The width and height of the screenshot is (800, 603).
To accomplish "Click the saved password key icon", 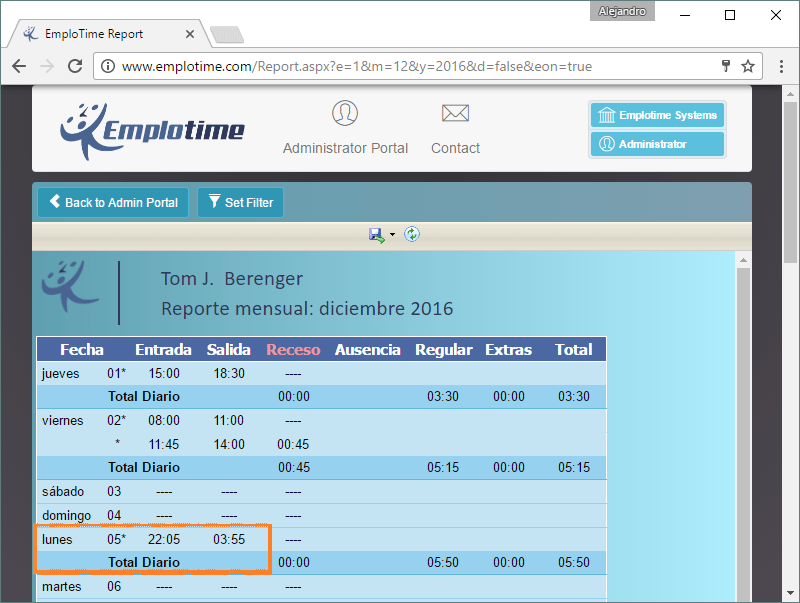I will (726, 67).
